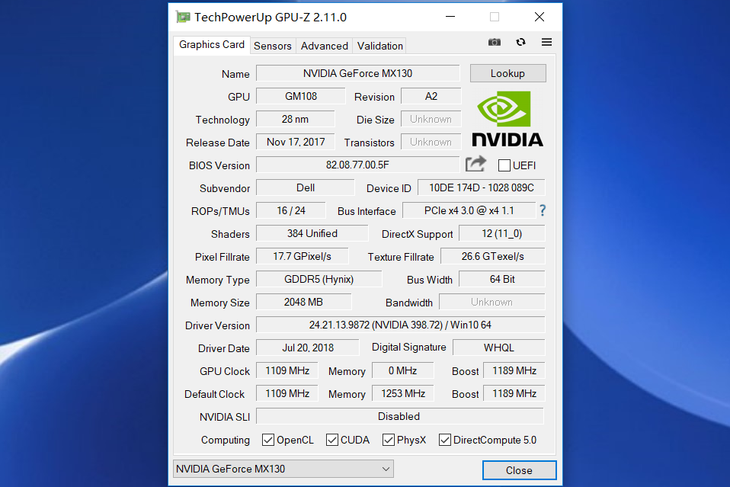Image resolution: width=730 pixels, height=487 pixels.
Task: Click the Driver Date field Jul 20, 2018
Action: 308,347
